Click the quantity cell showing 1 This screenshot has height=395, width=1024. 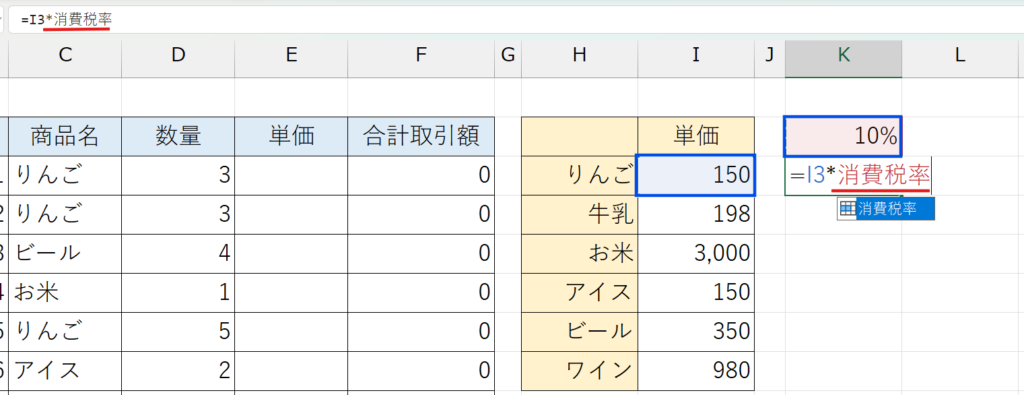[178, 293]
